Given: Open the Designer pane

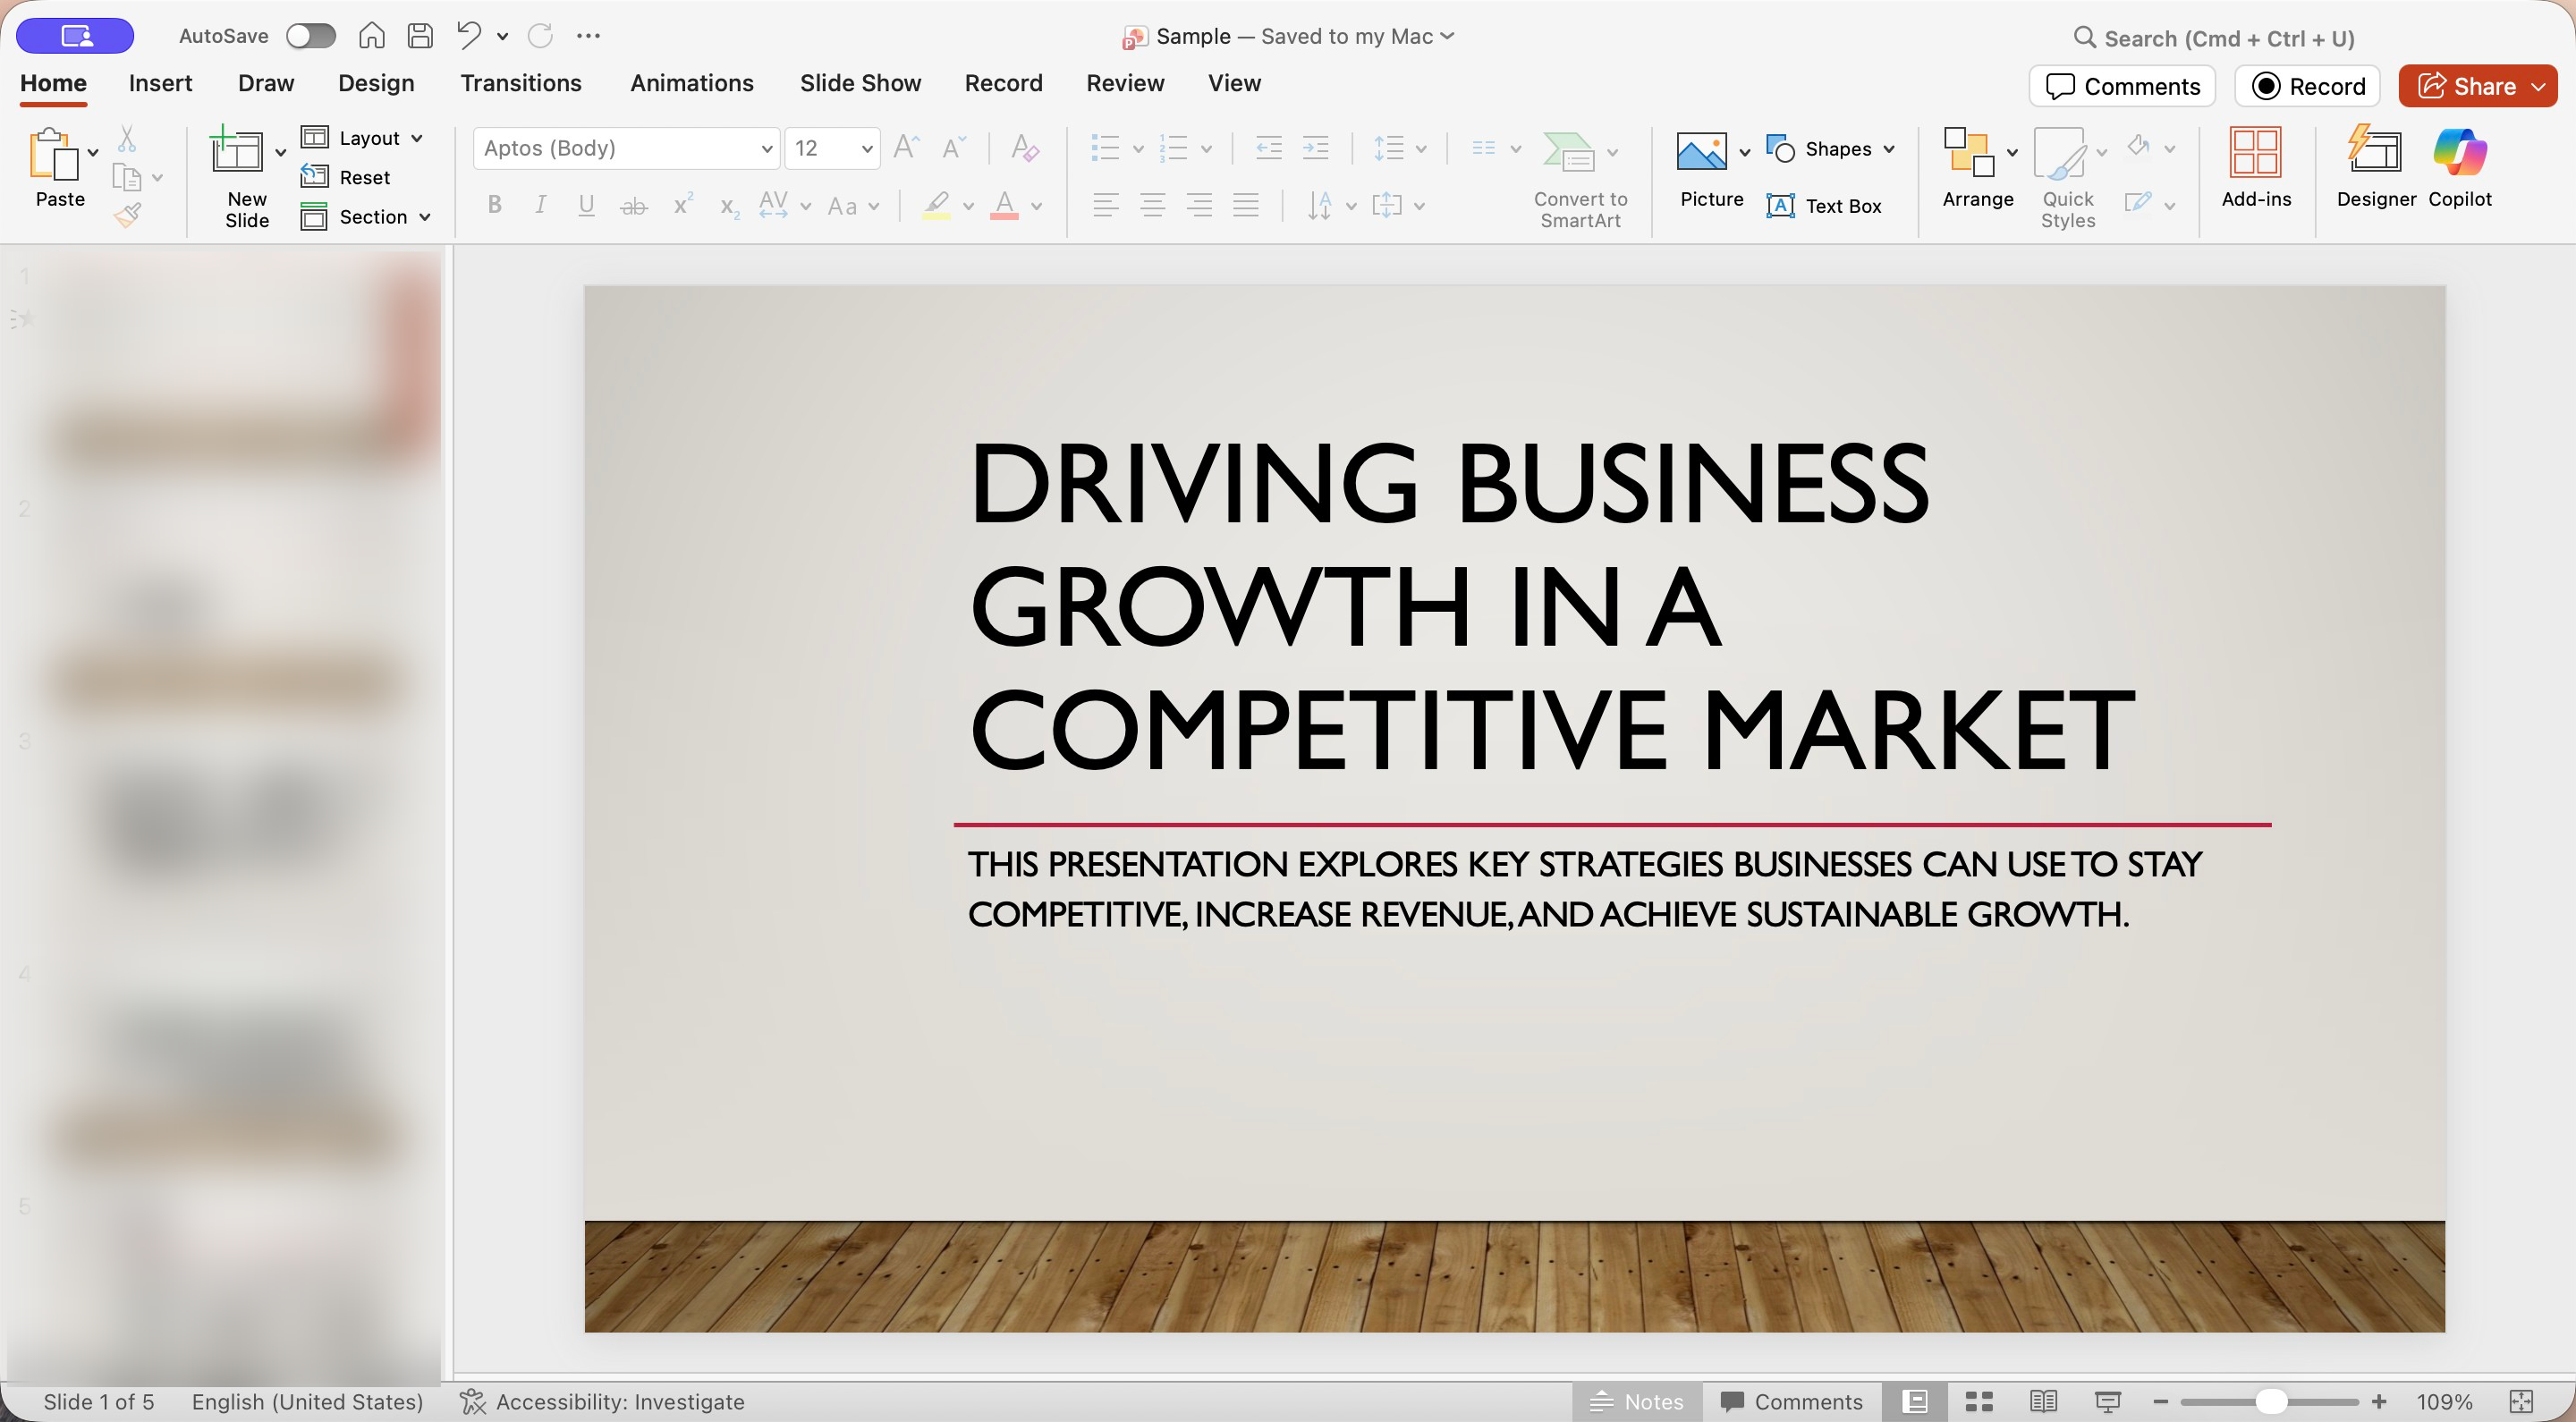Looking at the screenshot, I should (x=2375, y=167).
